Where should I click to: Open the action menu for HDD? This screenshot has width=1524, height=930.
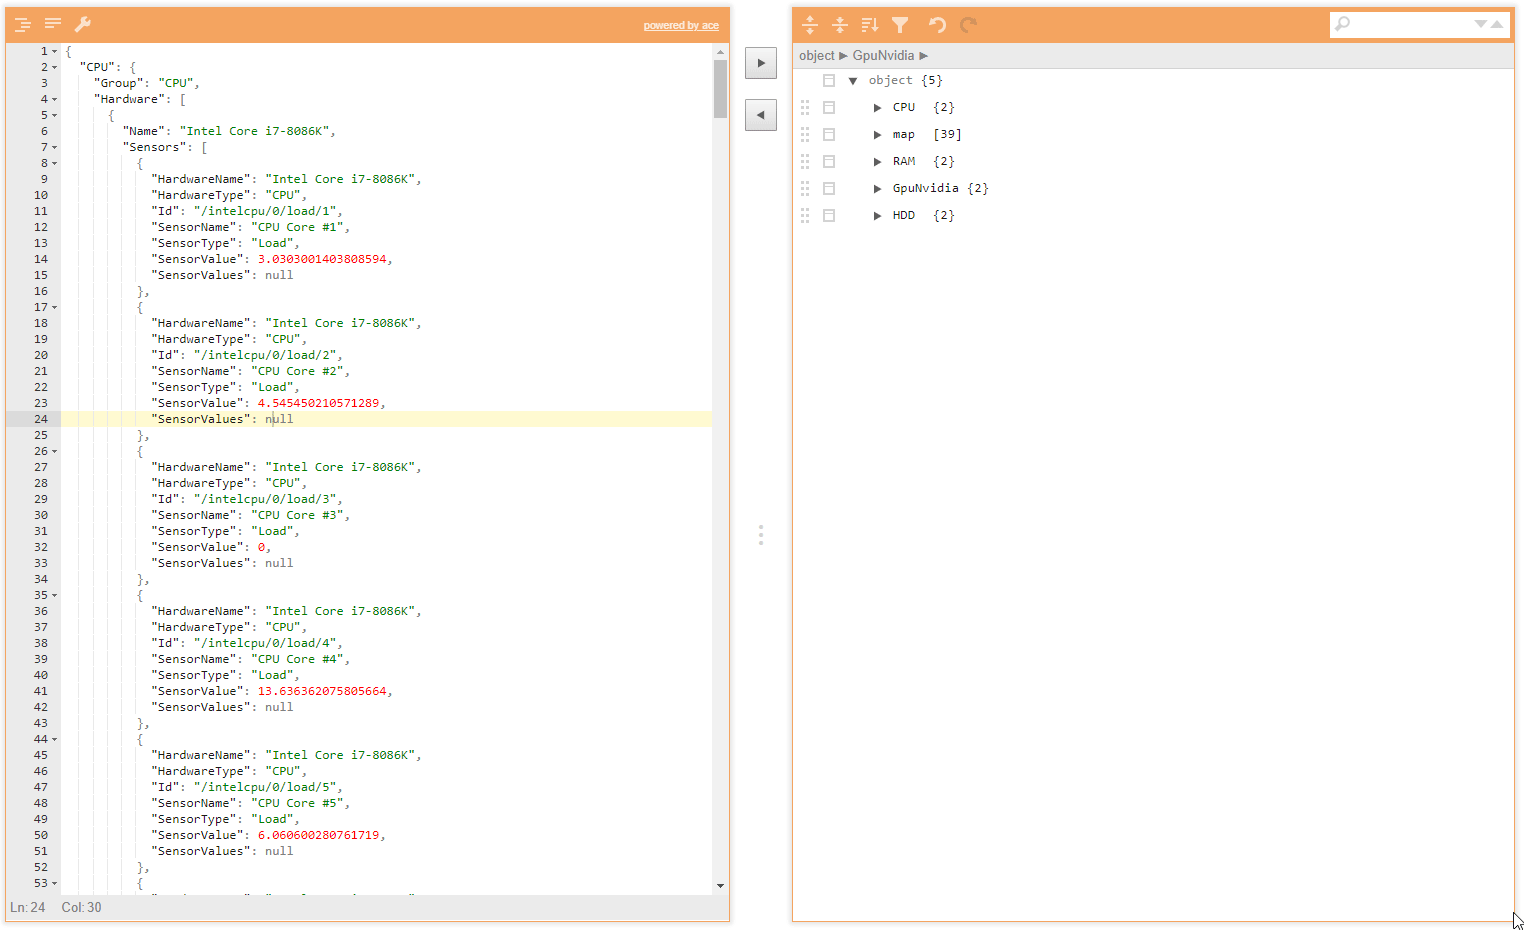coord(829,215)
